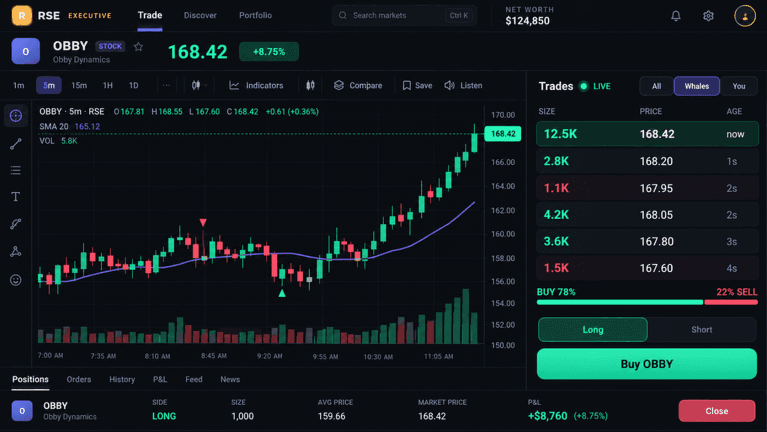Click the chart settings candles icon
Viewport: 767px width, 432px height.
tap(310, 85)
